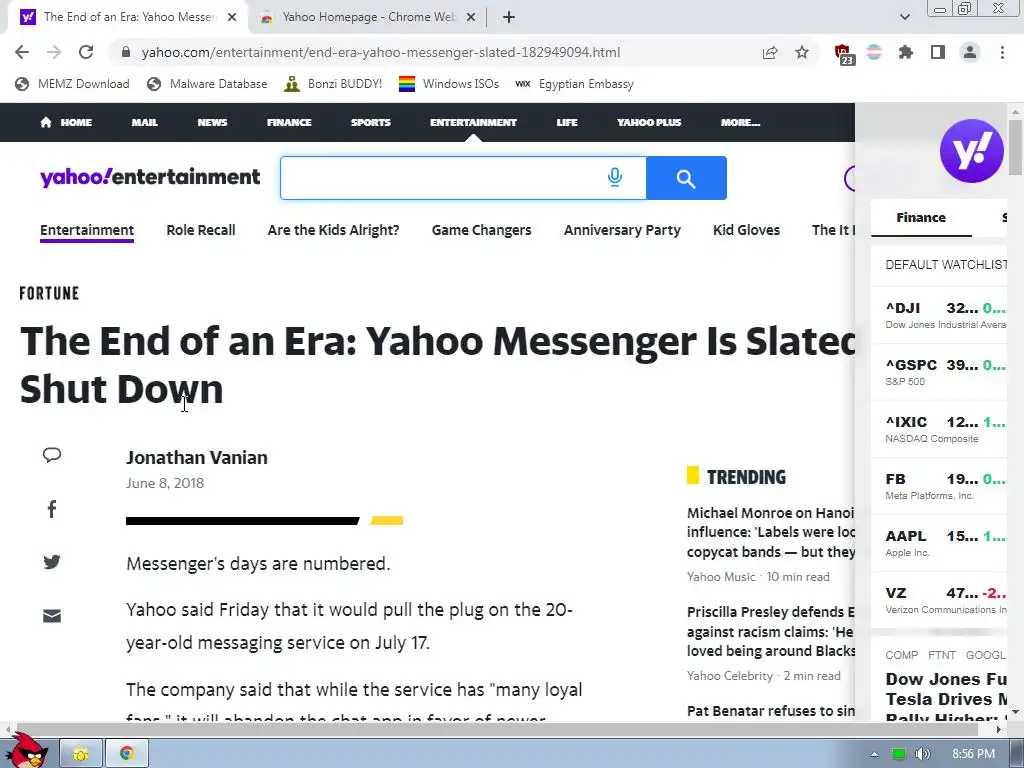Viewport: 1024px width, 768px height.
Task: Click the underlined Entertainment section link
Action: (87, 230)
